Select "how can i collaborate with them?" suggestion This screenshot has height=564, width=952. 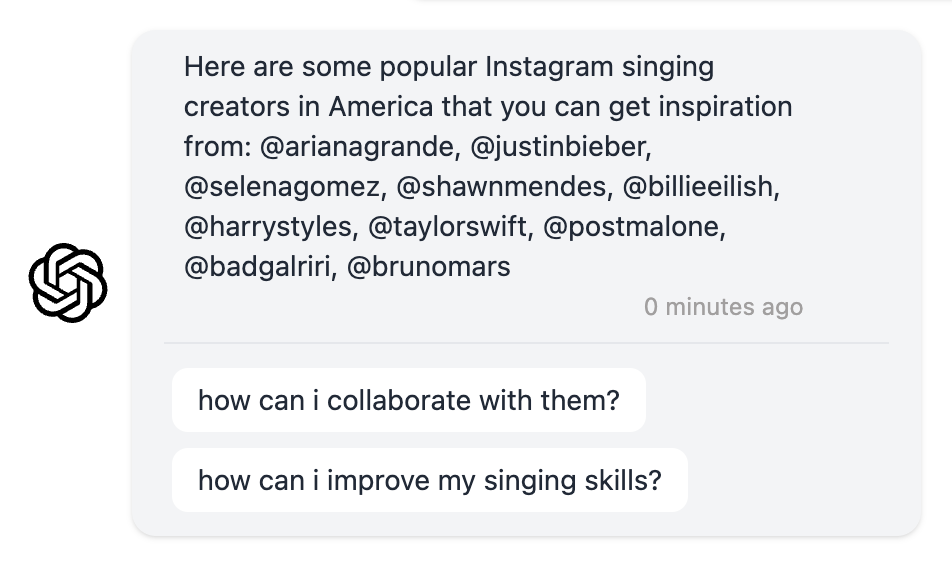point(408,401)
